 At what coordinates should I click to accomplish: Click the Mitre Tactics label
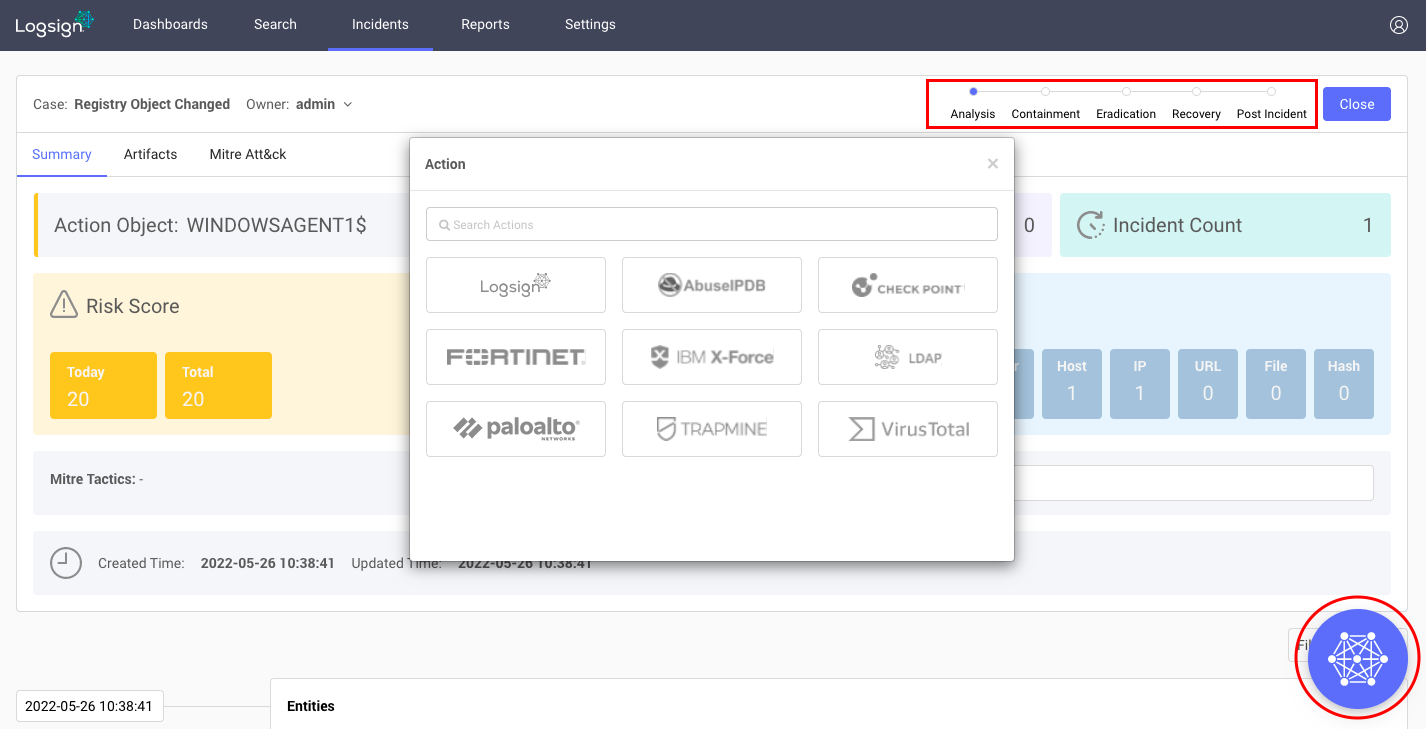tap(93, 479)
